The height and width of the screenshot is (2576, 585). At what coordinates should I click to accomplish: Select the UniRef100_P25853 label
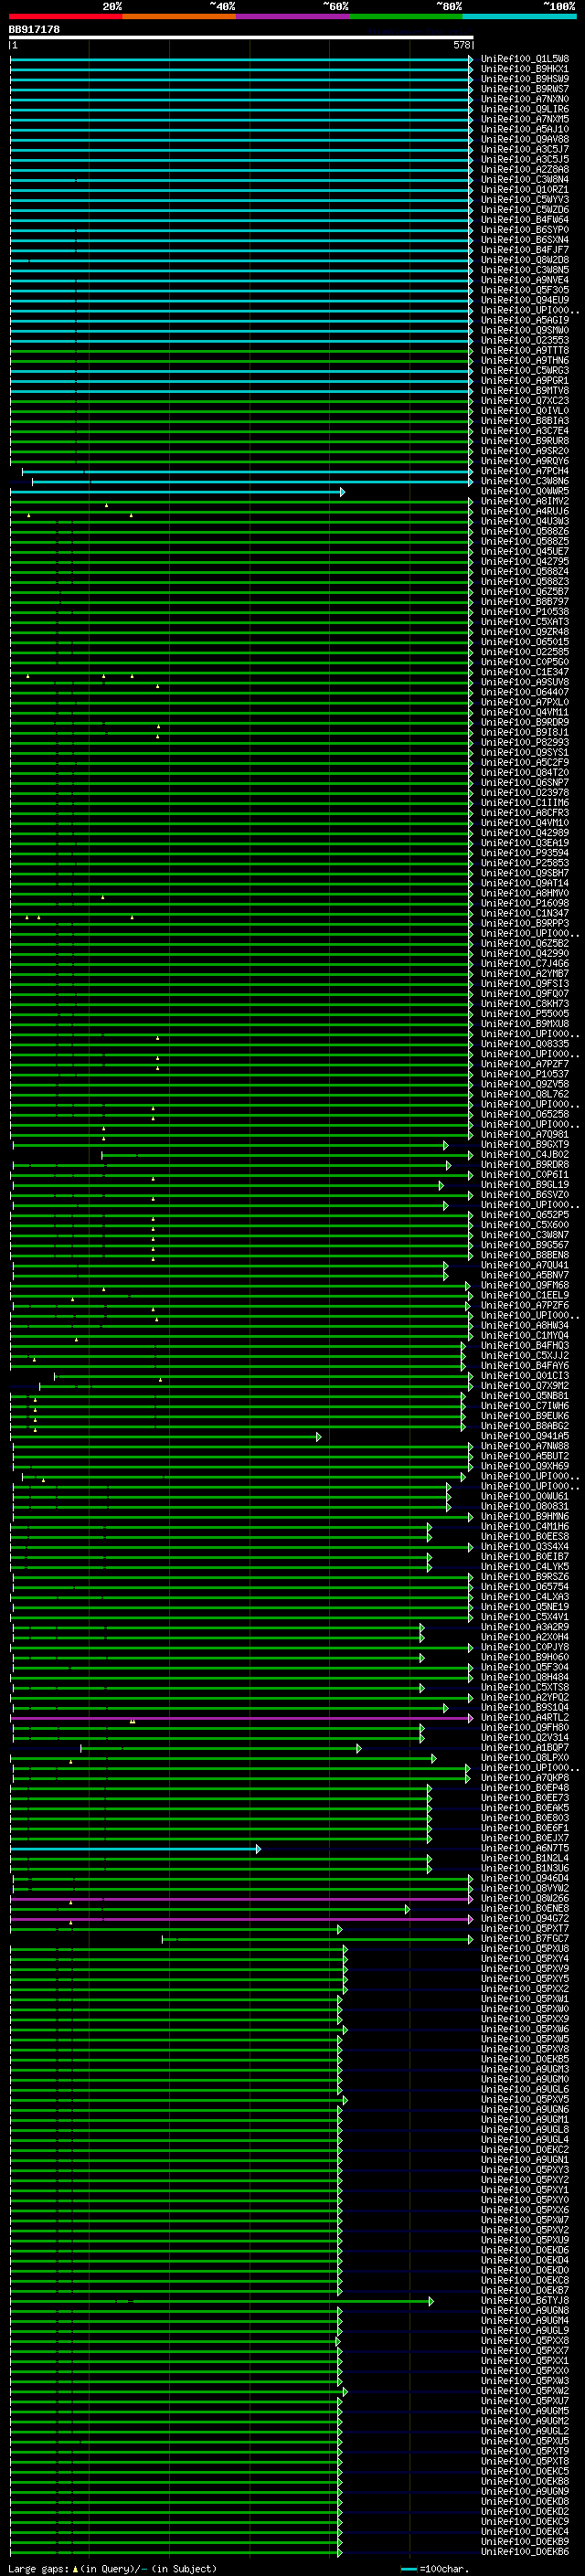click(x=525, y=863)
